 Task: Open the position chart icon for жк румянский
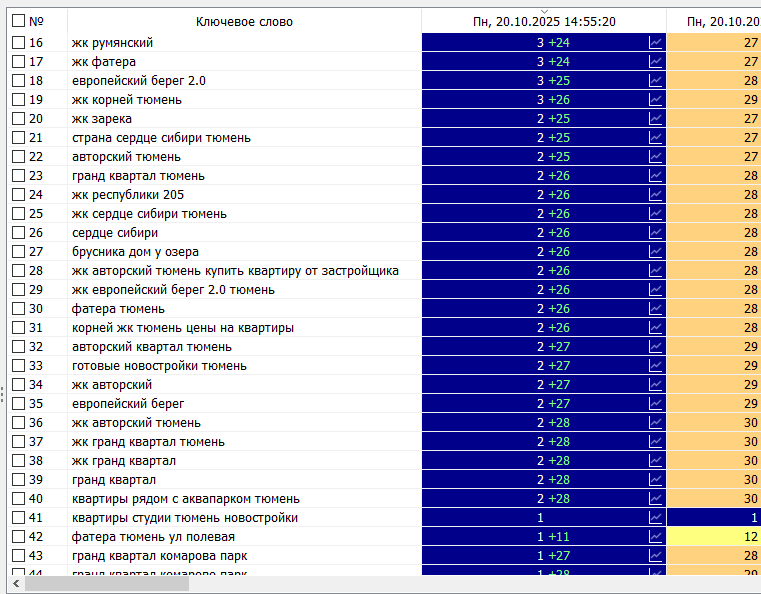point(655,42)
